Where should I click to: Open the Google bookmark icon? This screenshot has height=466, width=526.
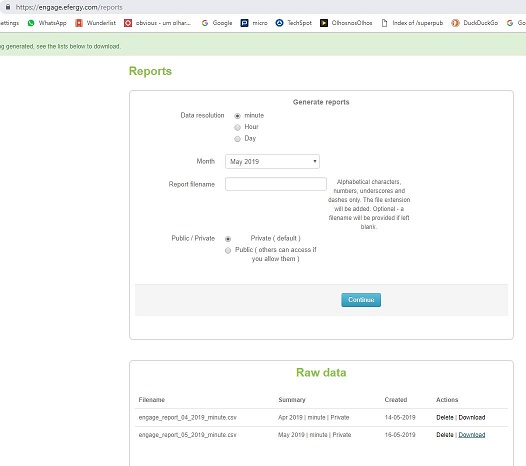pos(205,23)
